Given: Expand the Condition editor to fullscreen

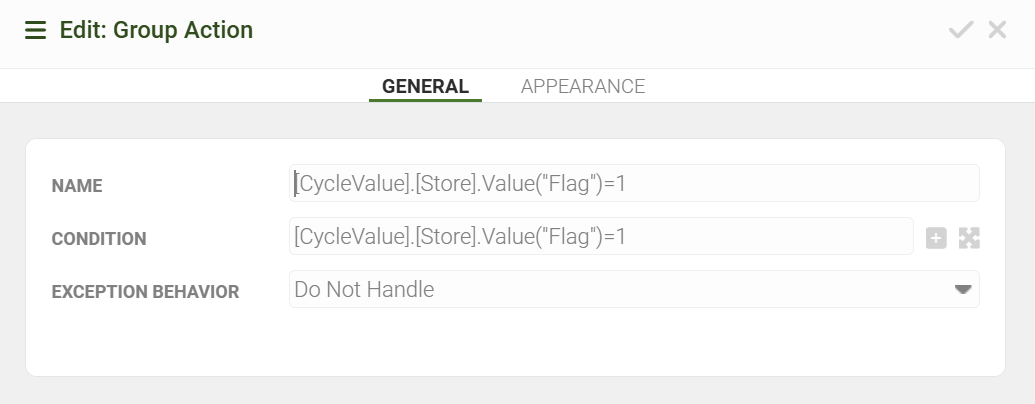Looking at the screenshot, I should coord(969,238).
